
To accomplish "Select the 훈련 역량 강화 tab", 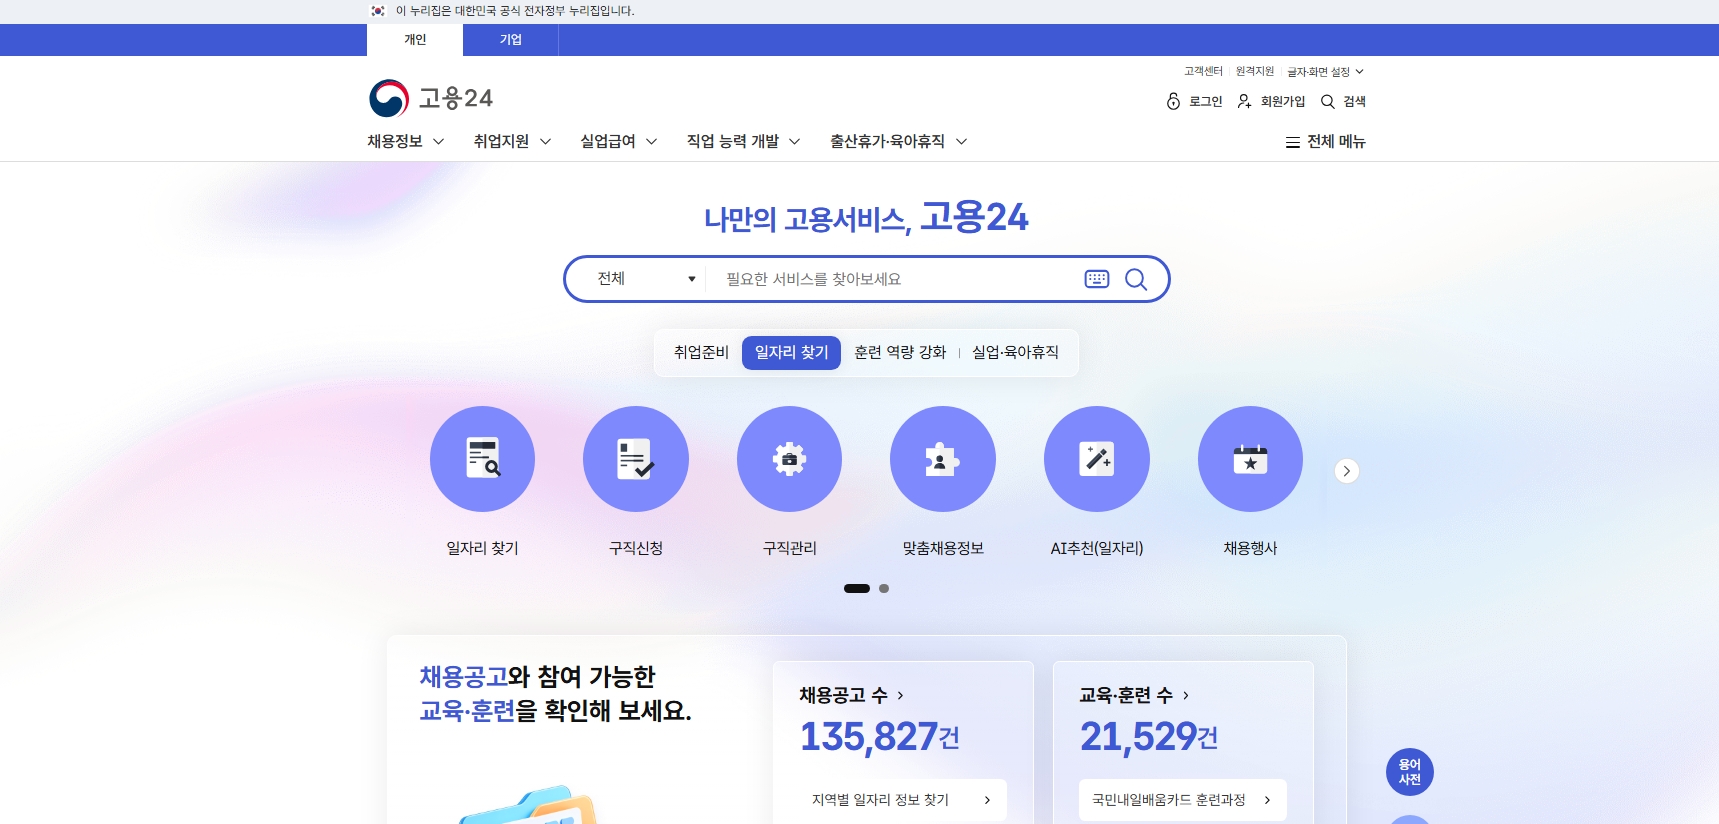I will pyautogui.click(x=900, y=353).
